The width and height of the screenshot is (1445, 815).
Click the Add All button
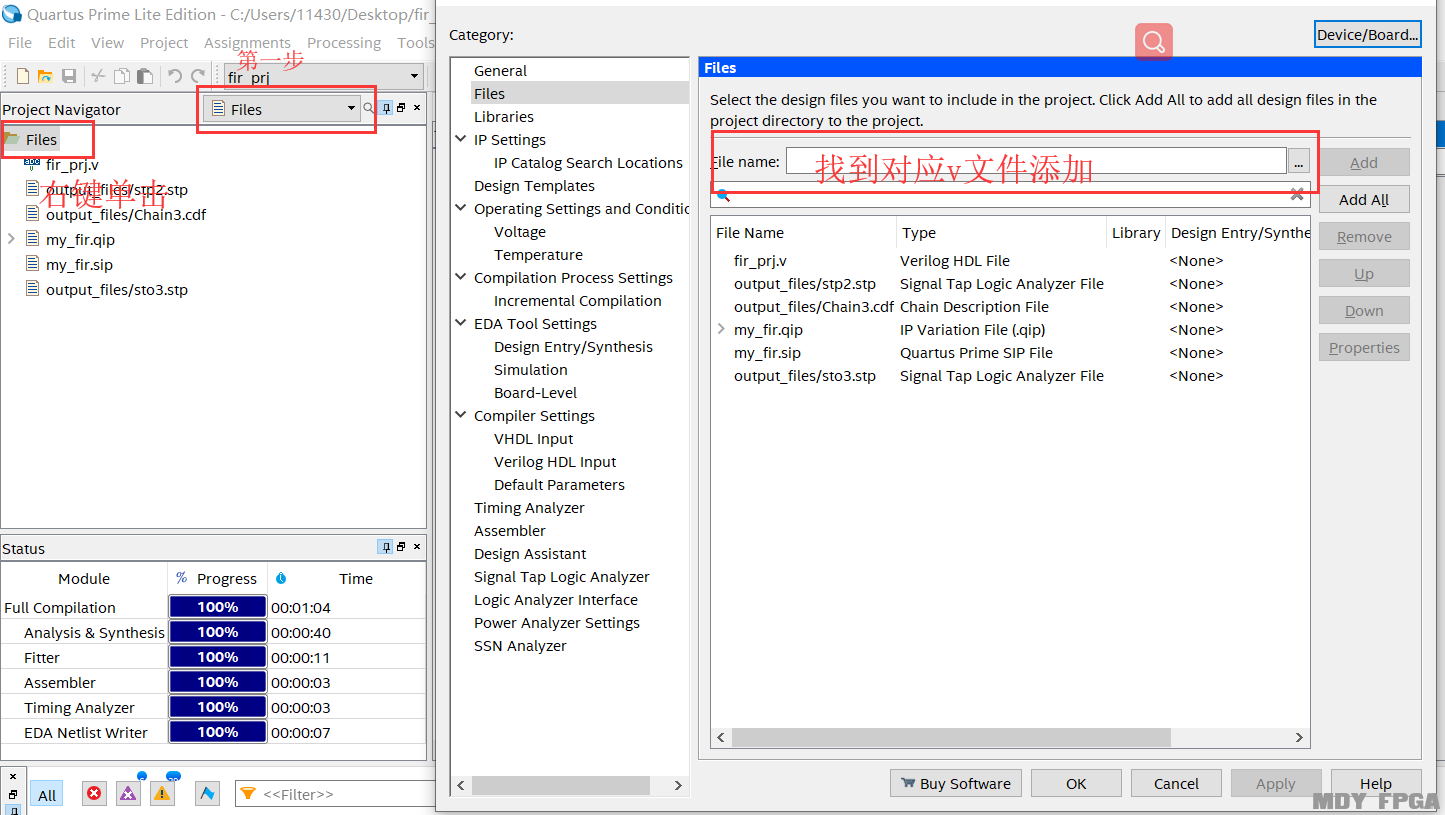pos(1364,199)
